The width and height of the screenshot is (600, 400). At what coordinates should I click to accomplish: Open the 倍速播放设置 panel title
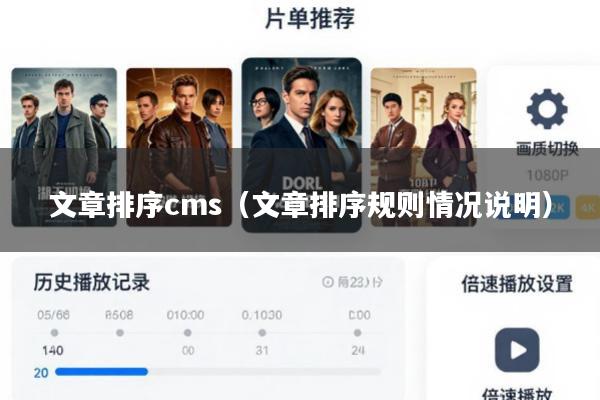coord(517,284)
